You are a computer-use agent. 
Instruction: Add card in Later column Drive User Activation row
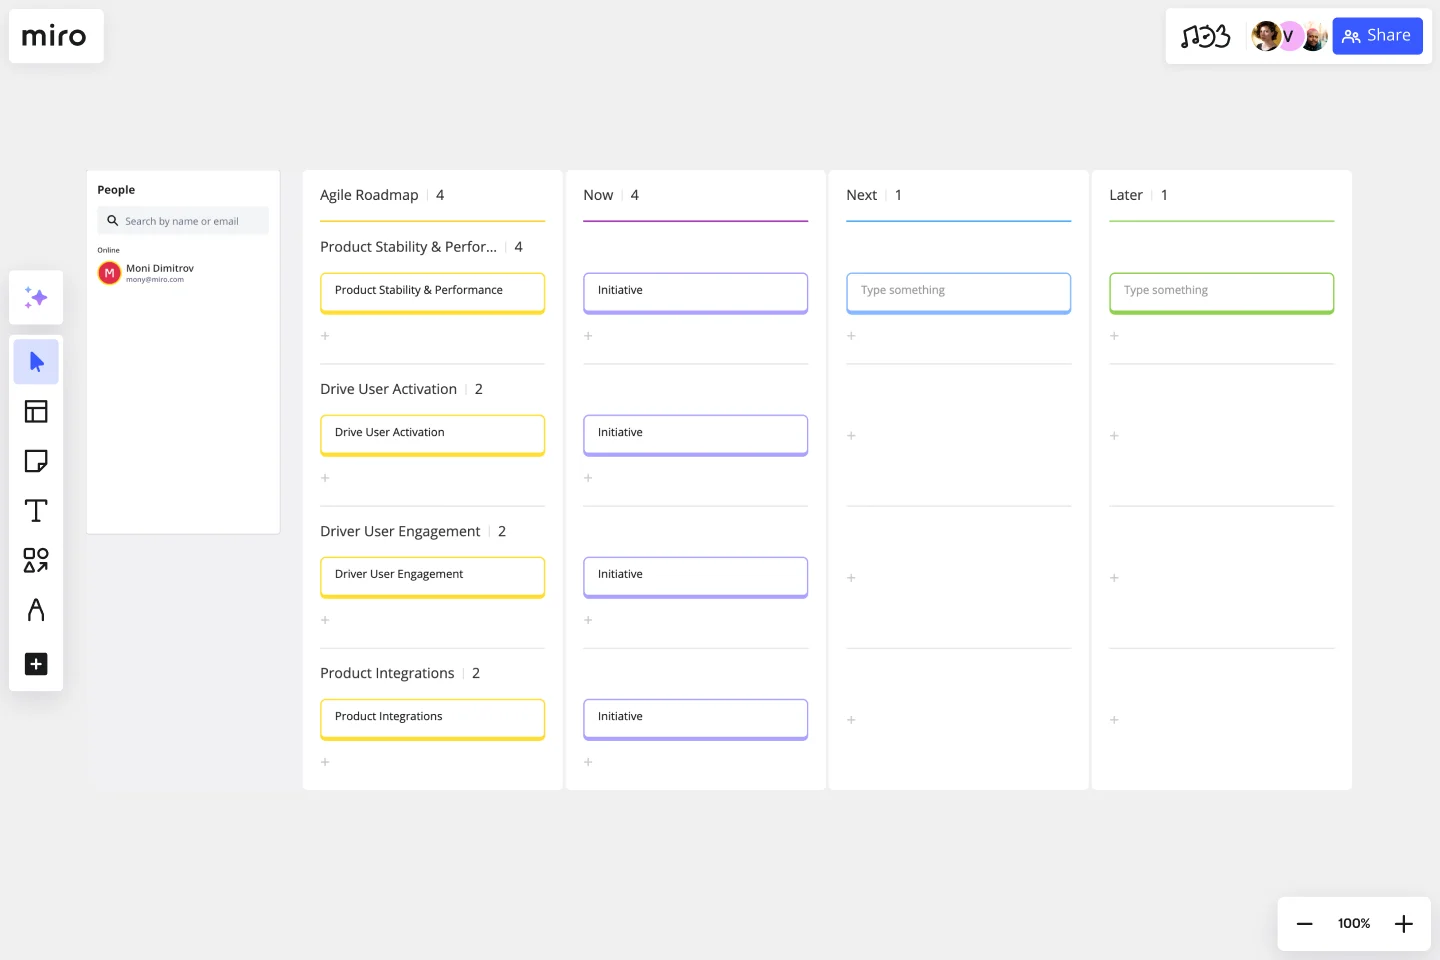tap(1114, 436)
